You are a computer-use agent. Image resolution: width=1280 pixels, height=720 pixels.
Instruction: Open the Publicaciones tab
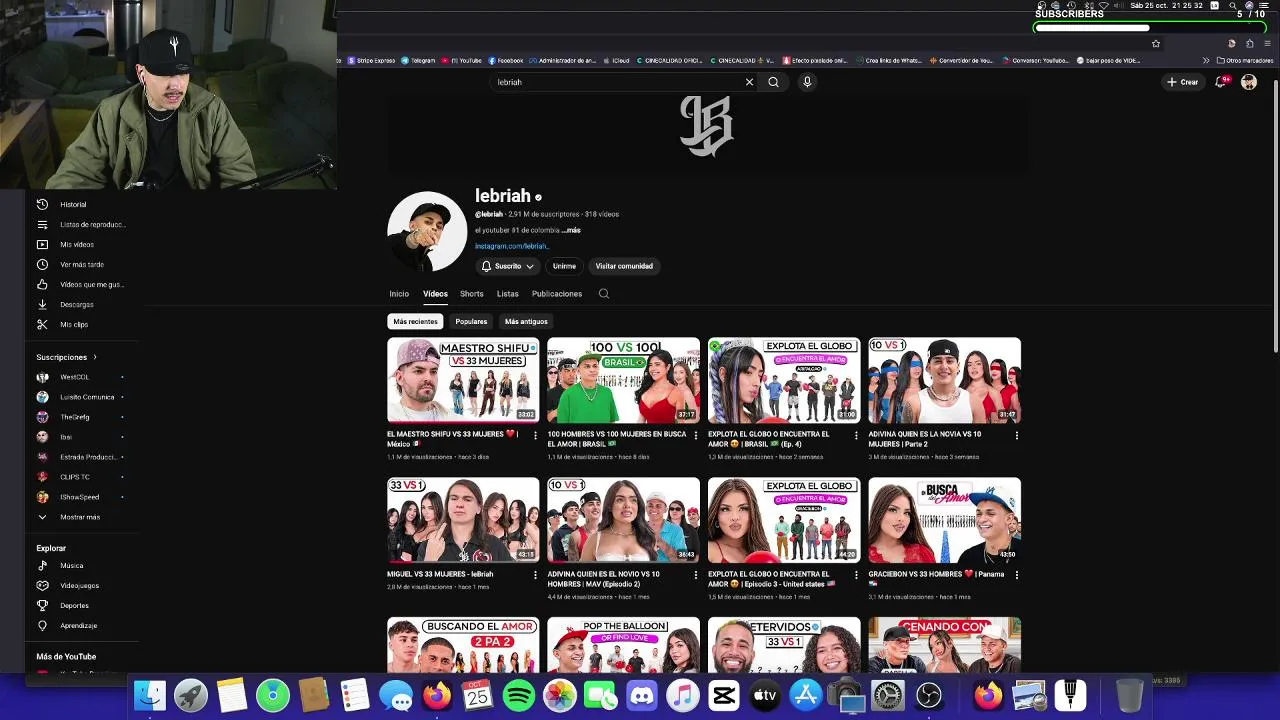557,294
